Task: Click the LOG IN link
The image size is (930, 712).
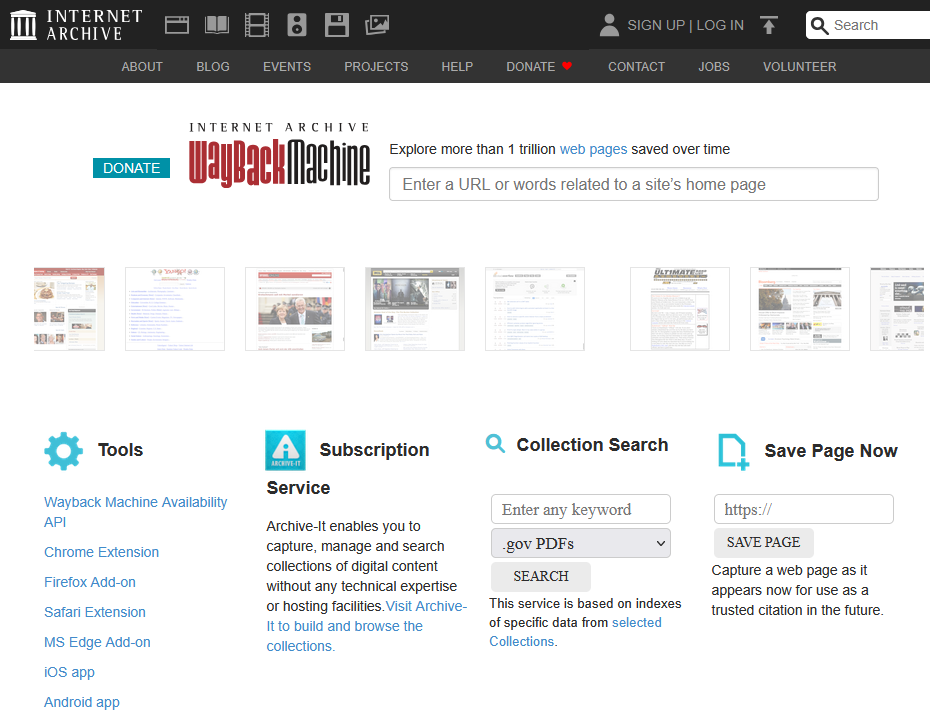Action: click(x=720, y=25)
